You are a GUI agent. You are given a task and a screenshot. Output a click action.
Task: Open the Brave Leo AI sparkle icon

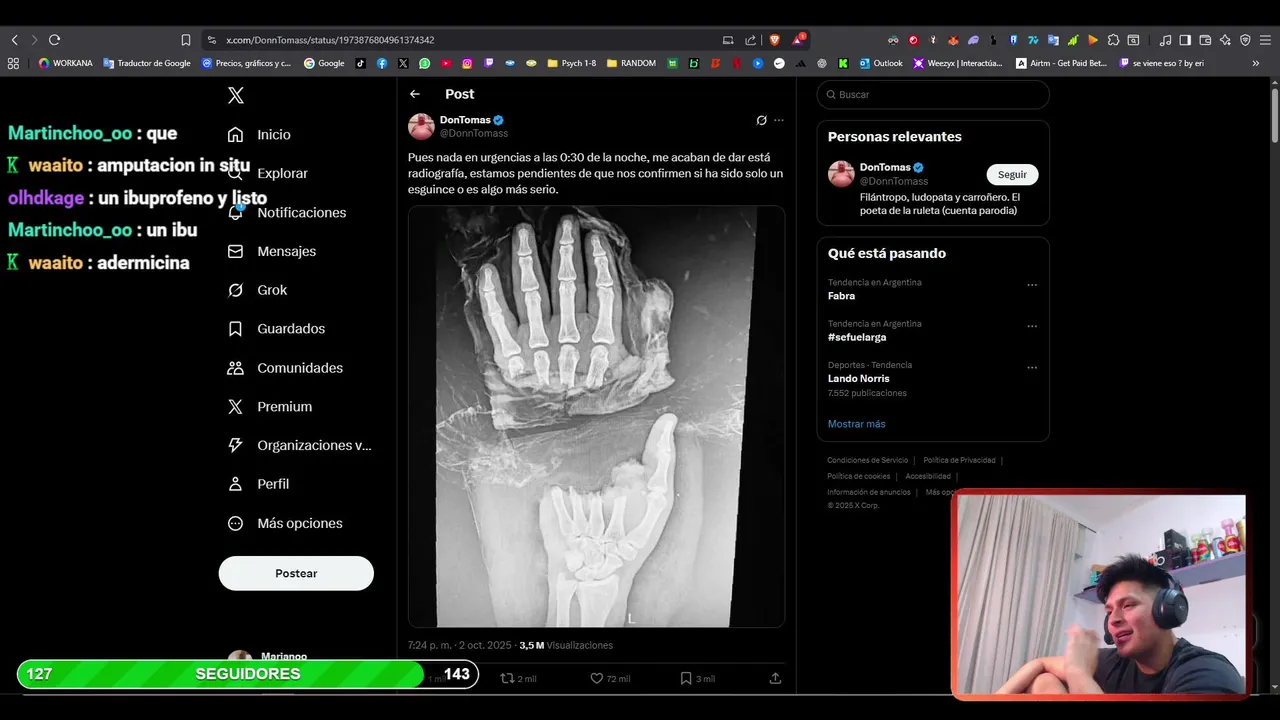coord(1225,40)
